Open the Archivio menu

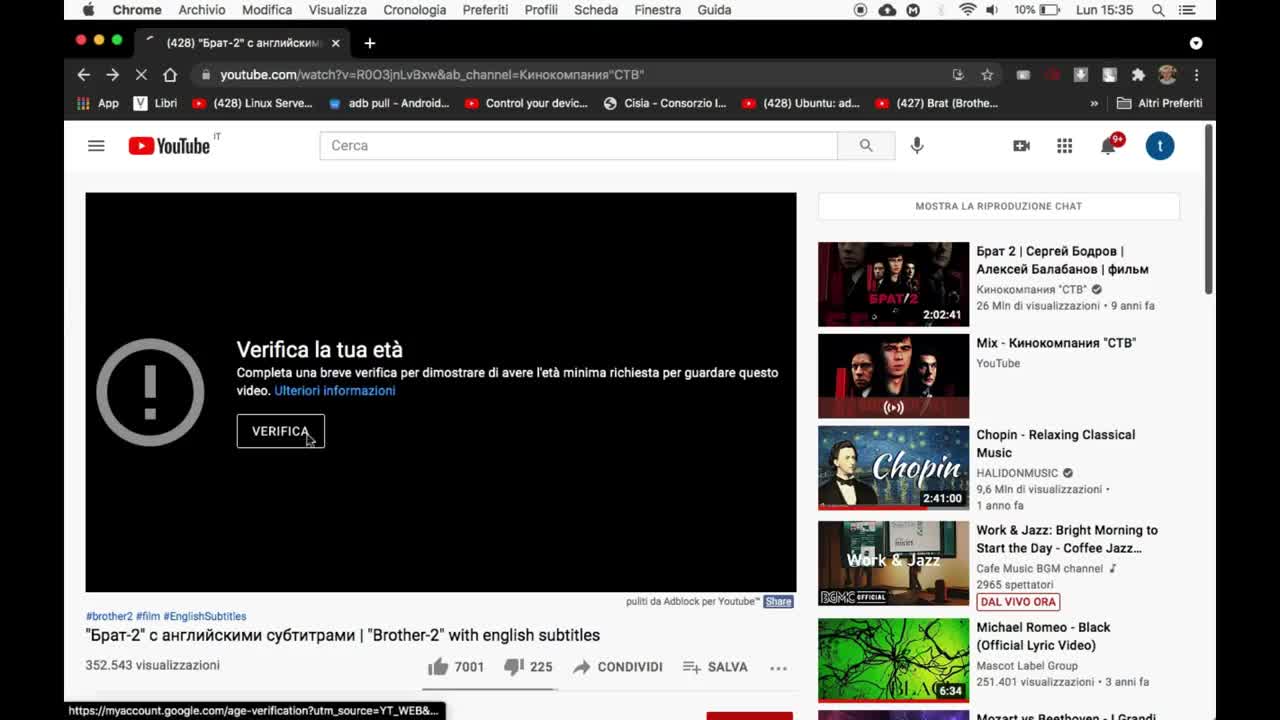(x=202, y=10)
